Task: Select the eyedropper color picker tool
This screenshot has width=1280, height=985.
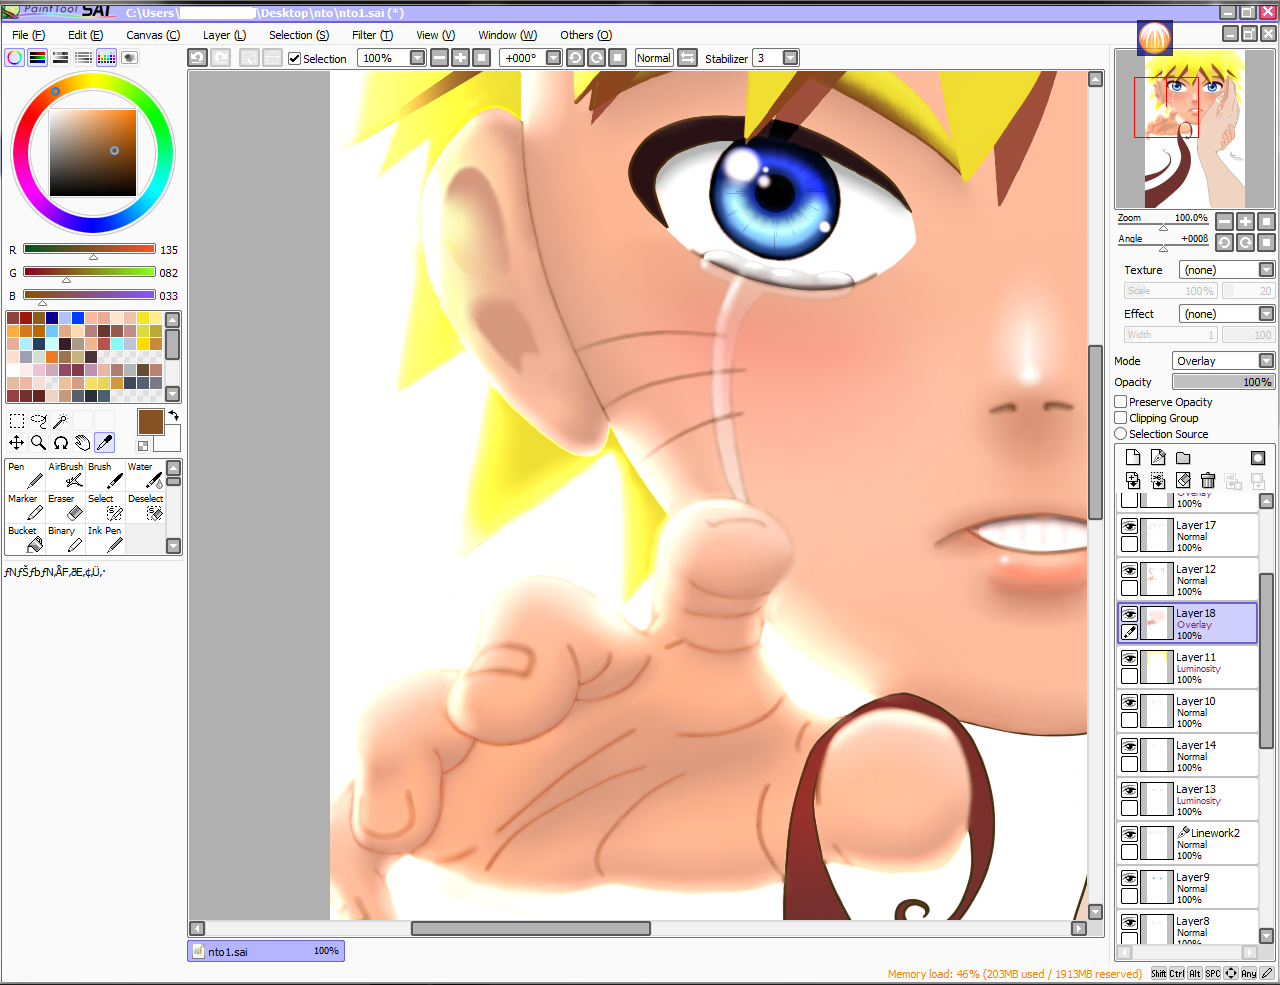Action: point(104,442)
